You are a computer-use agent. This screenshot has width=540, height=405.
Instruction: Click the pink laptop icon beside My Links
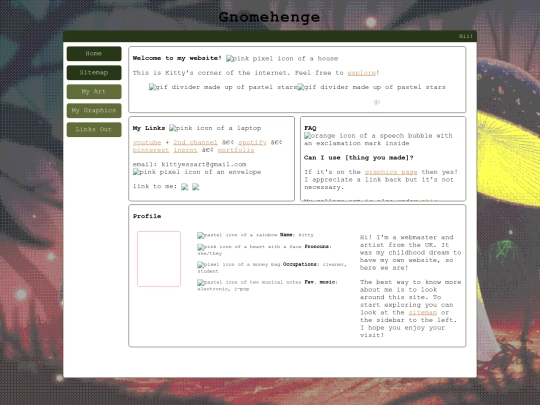point(215,128)
